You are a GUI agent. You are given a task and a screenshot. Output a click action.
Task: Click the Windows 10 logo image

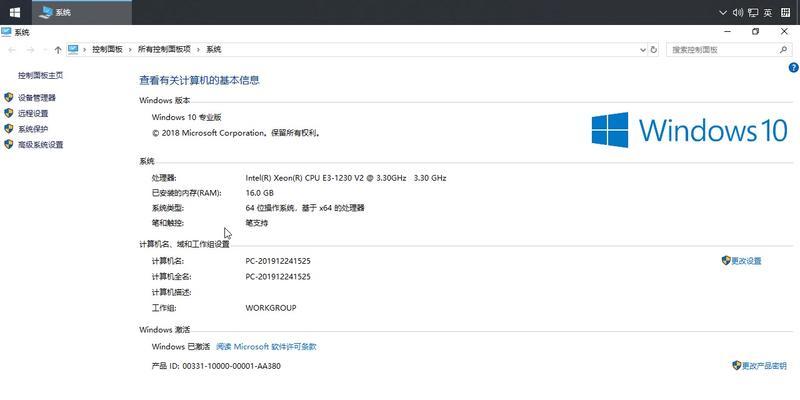click(x=689, y=130)
